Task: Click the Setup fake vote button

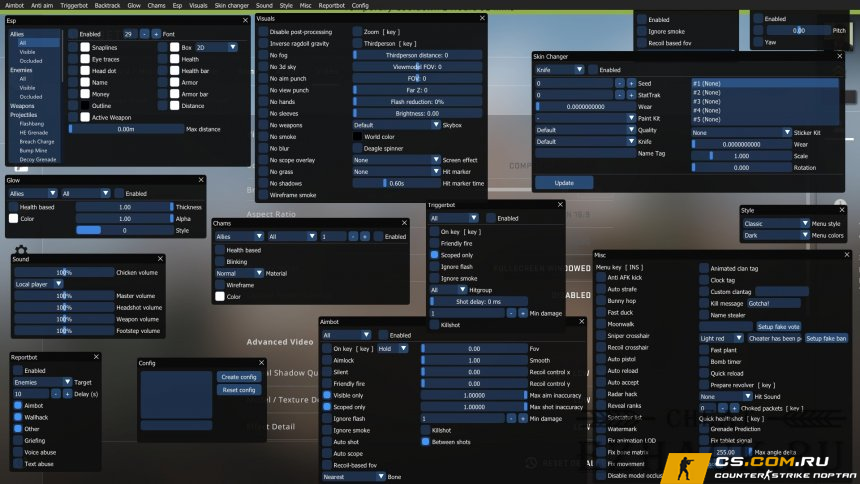Action: (x=778, y=327)
